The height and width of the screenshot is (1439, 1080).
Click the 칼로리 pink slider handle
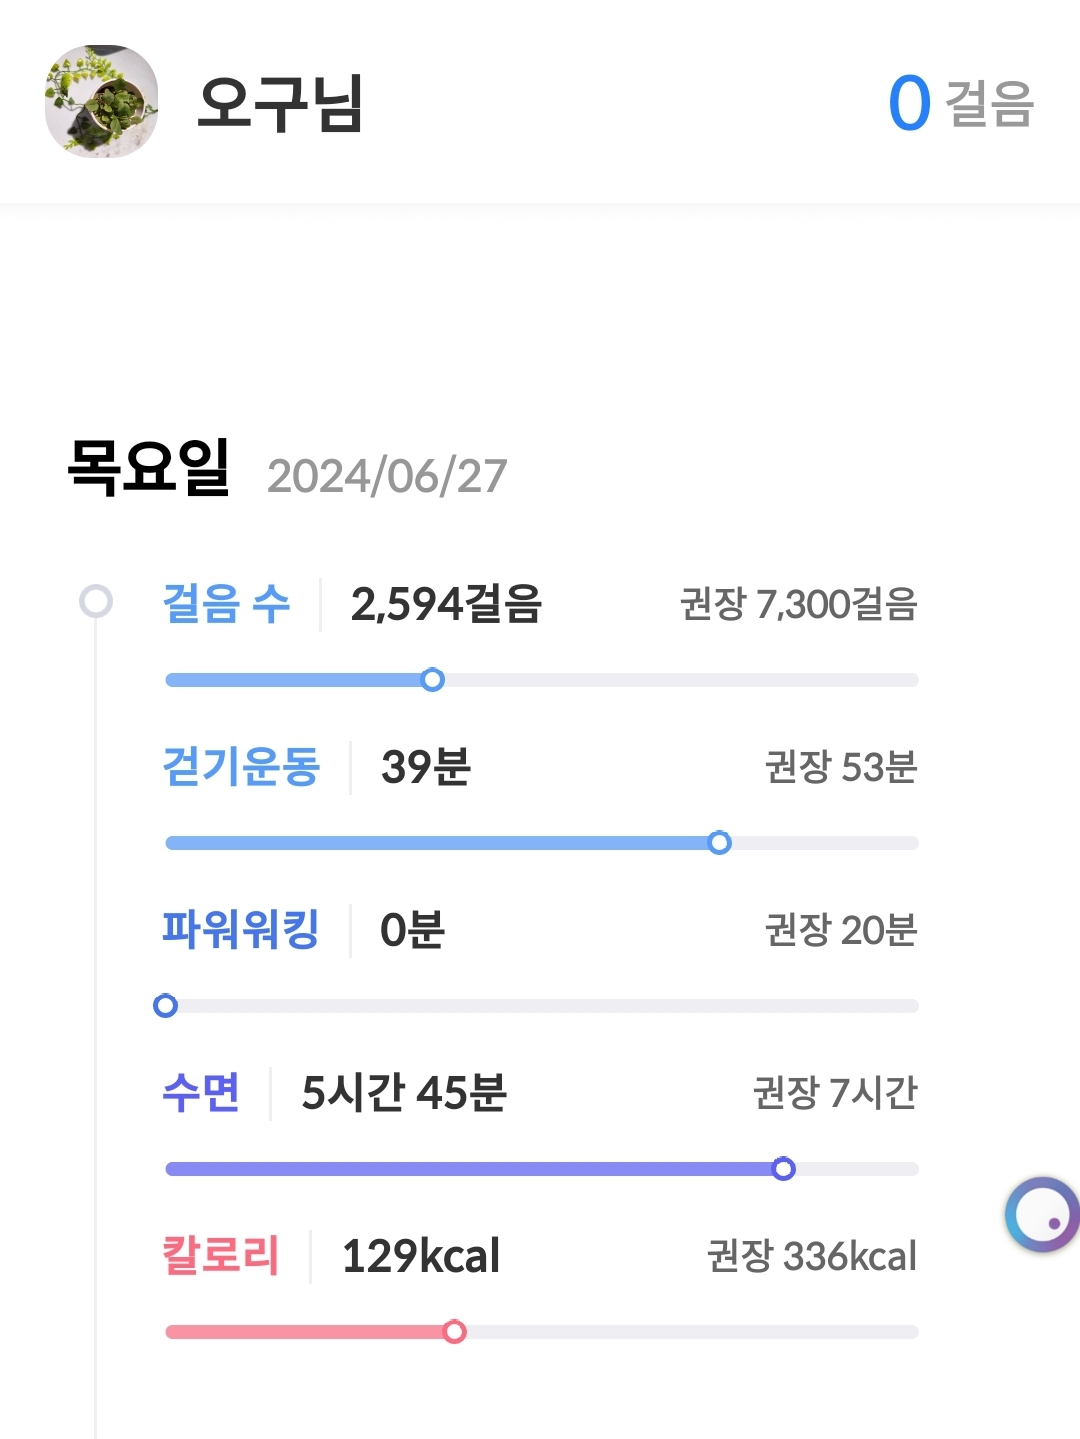coord(454,1332)
